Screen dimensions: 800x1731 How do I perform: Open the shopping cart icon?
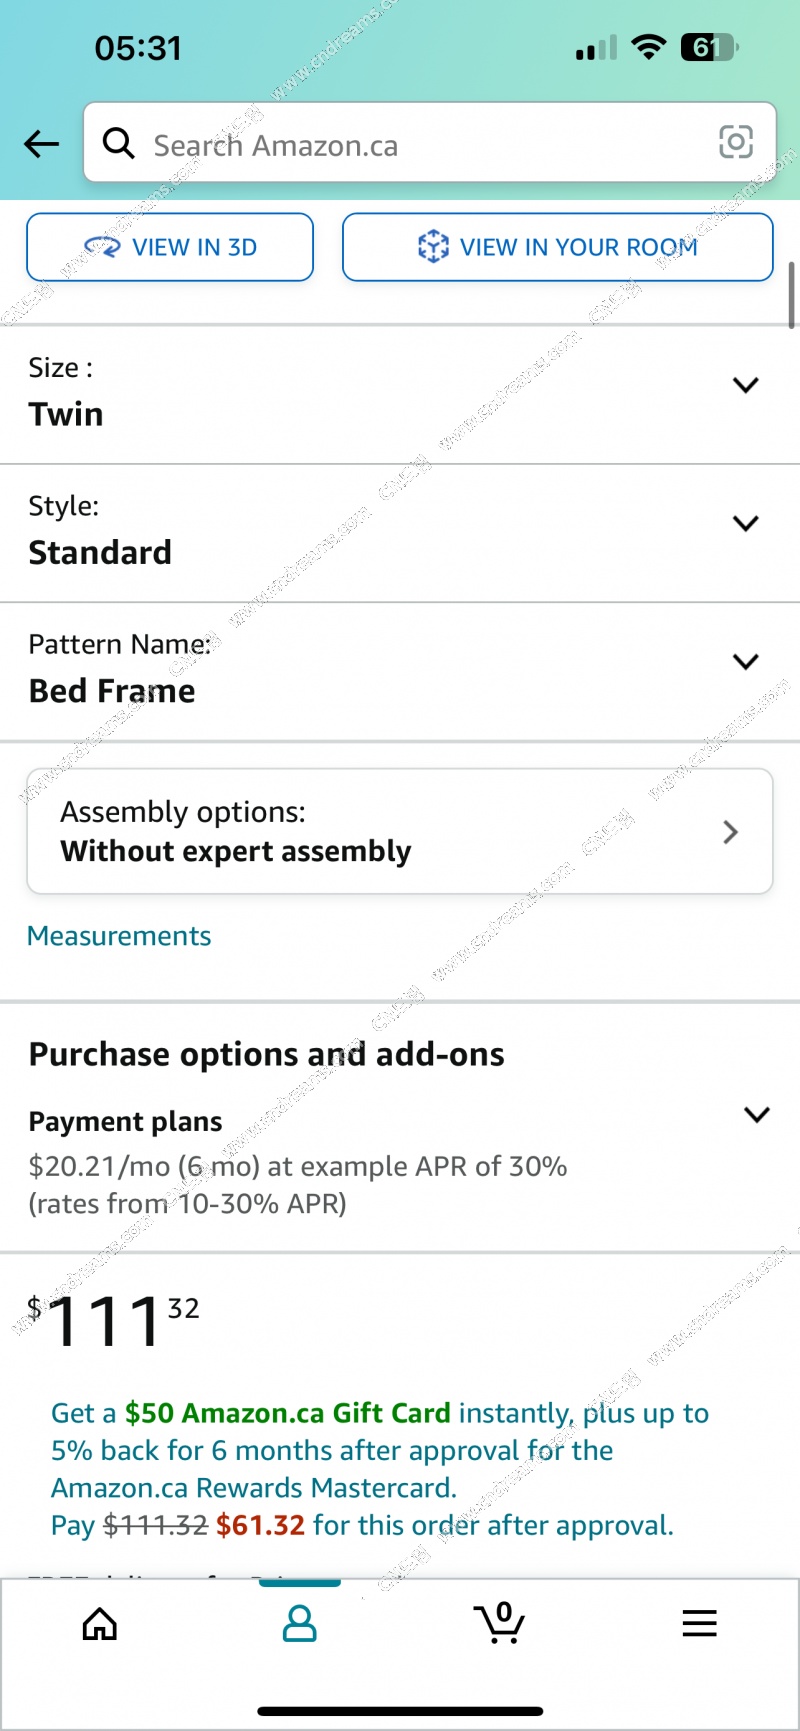[x=500, y=1622]
